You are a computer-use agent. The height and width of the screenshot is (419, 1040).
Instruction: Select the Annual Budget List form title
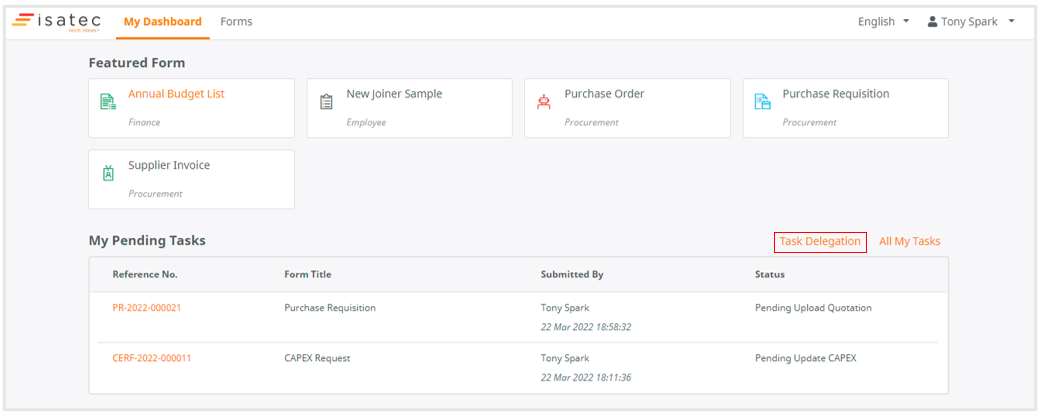coord(176,94)
